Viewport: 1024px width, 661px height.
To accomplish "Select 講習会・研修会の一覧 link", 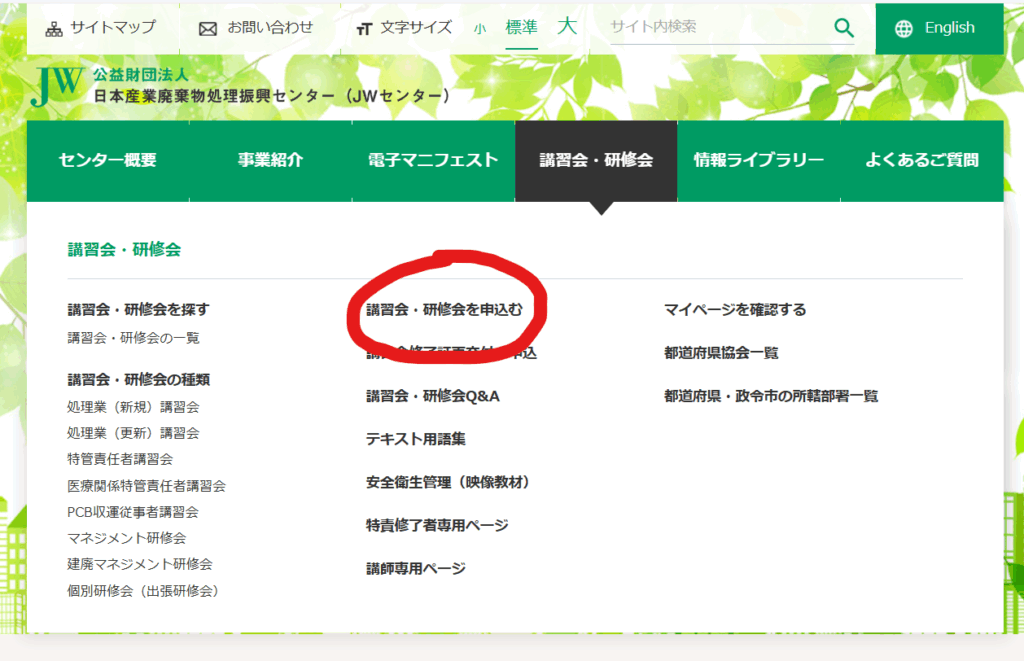I will [133, 338].
